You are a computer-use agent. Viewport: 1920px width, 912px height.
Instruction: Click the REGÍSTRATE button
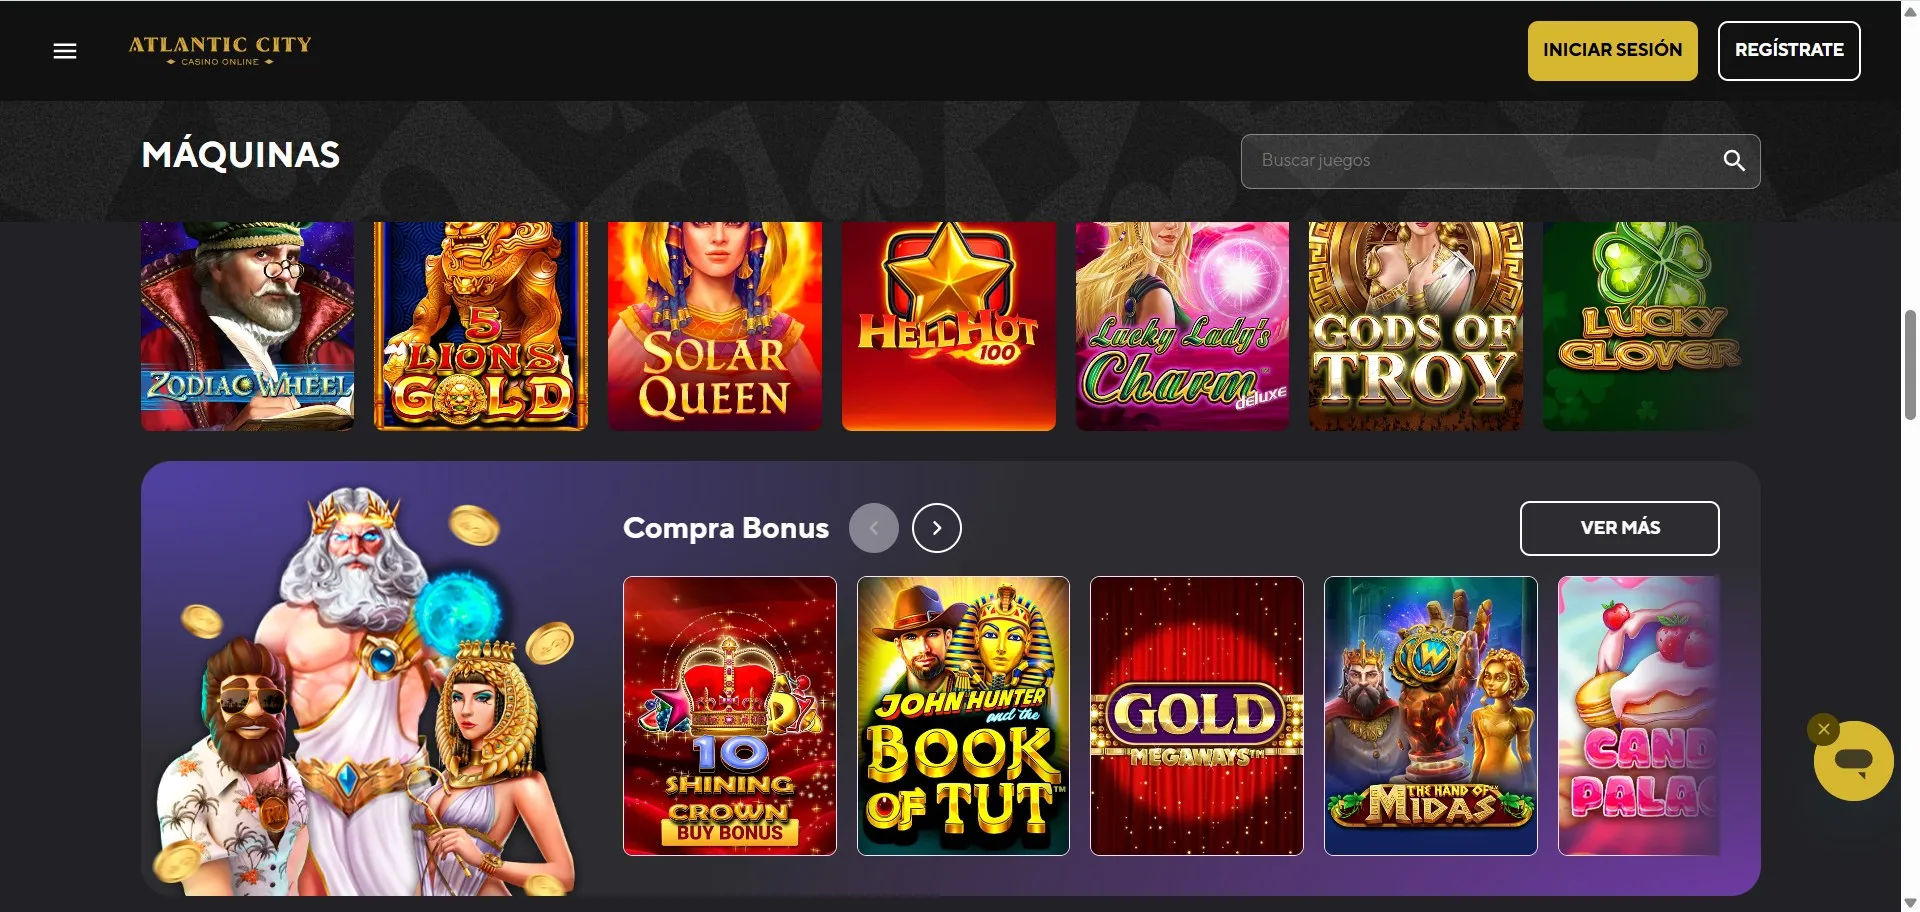1788,50
